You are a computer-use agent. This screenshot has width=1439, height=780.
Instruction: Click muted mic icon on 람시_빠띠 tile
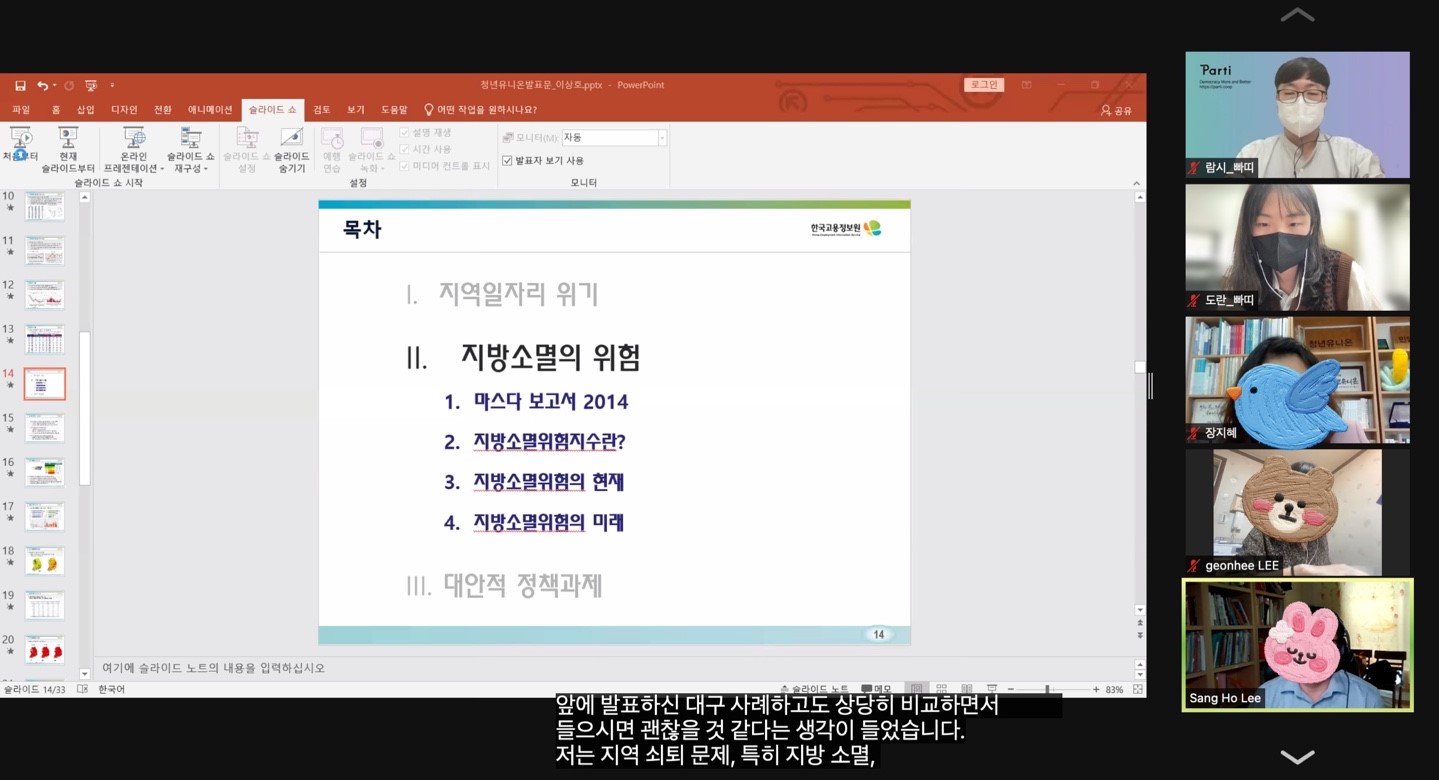1194,168
